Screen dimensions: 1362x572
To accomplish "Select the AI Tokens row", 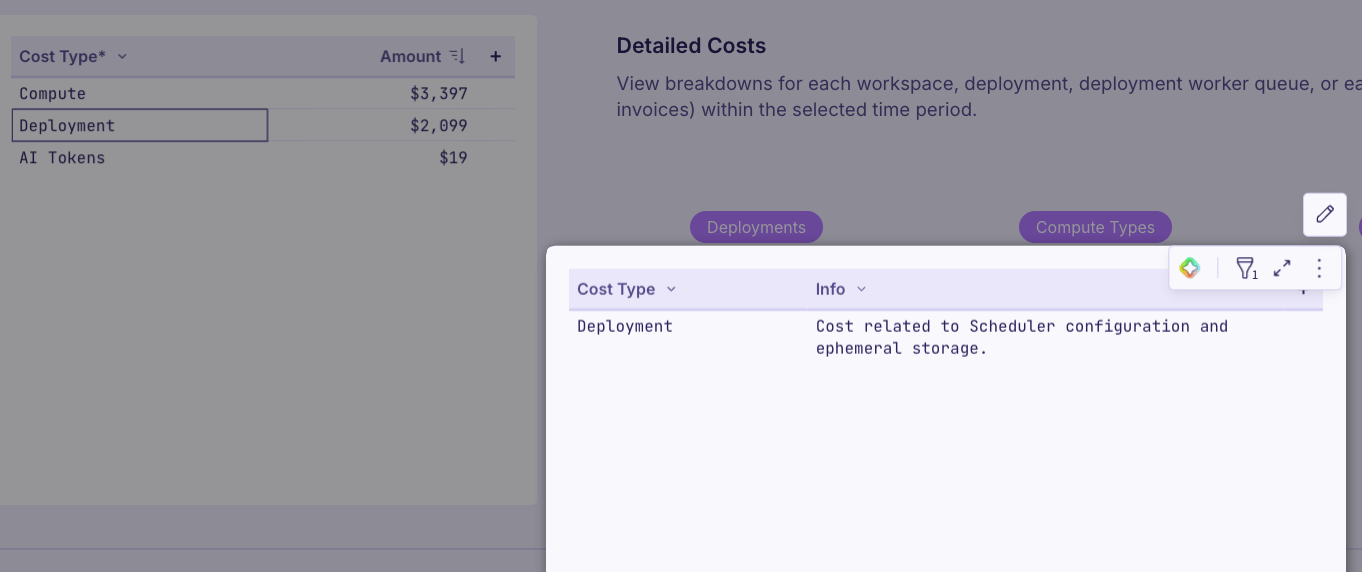I will 263,157.
